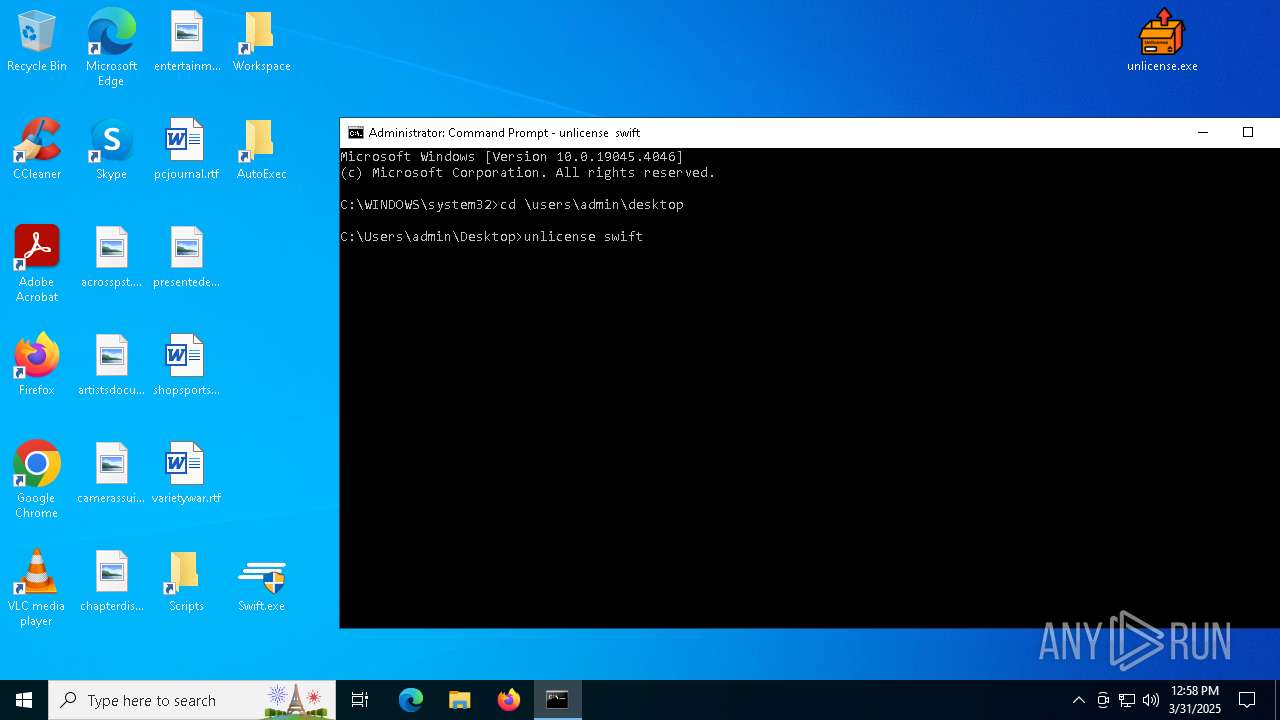Open the Scripts folder on the desktop
This screenshot has height=720, width=1280.
[x=187, y=582]
